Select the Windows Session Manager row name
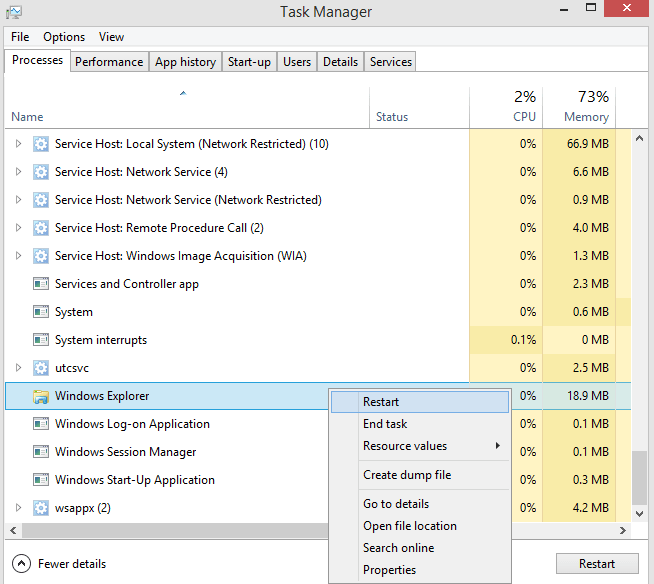The image size is (654, 584). click(126, 452)
